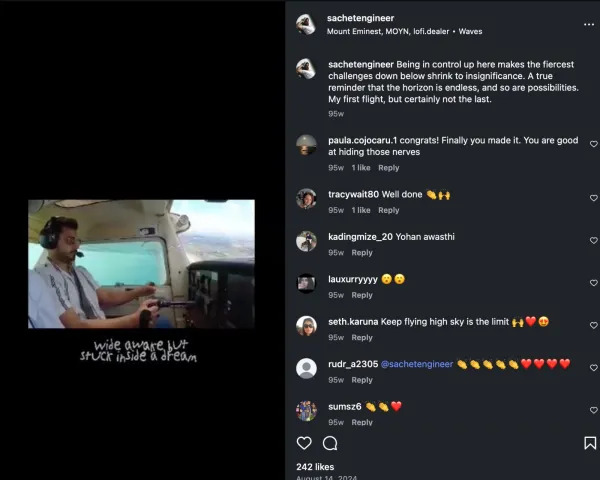
Task: Like sumsz6's comment heart
Action: click(593, 410)
